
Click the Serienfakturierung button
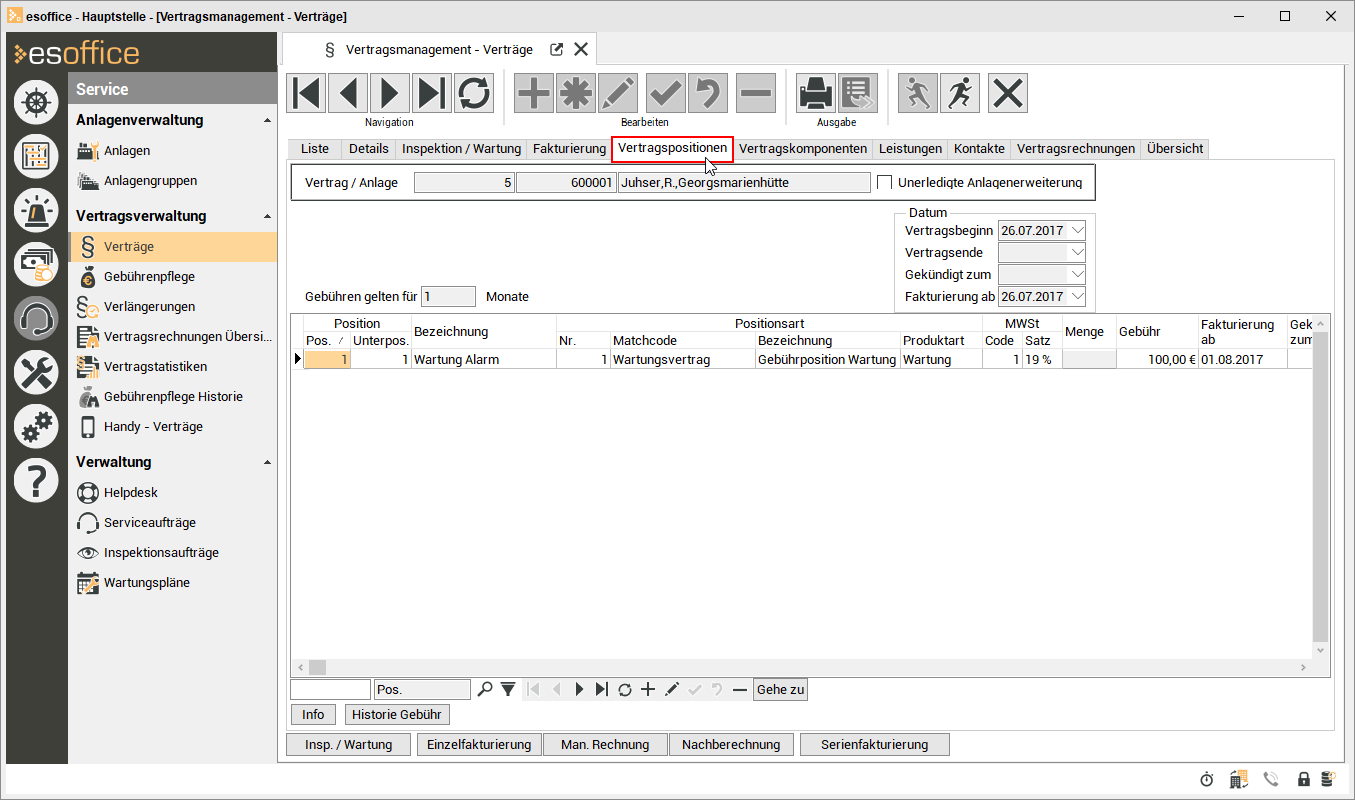(874, 745)
